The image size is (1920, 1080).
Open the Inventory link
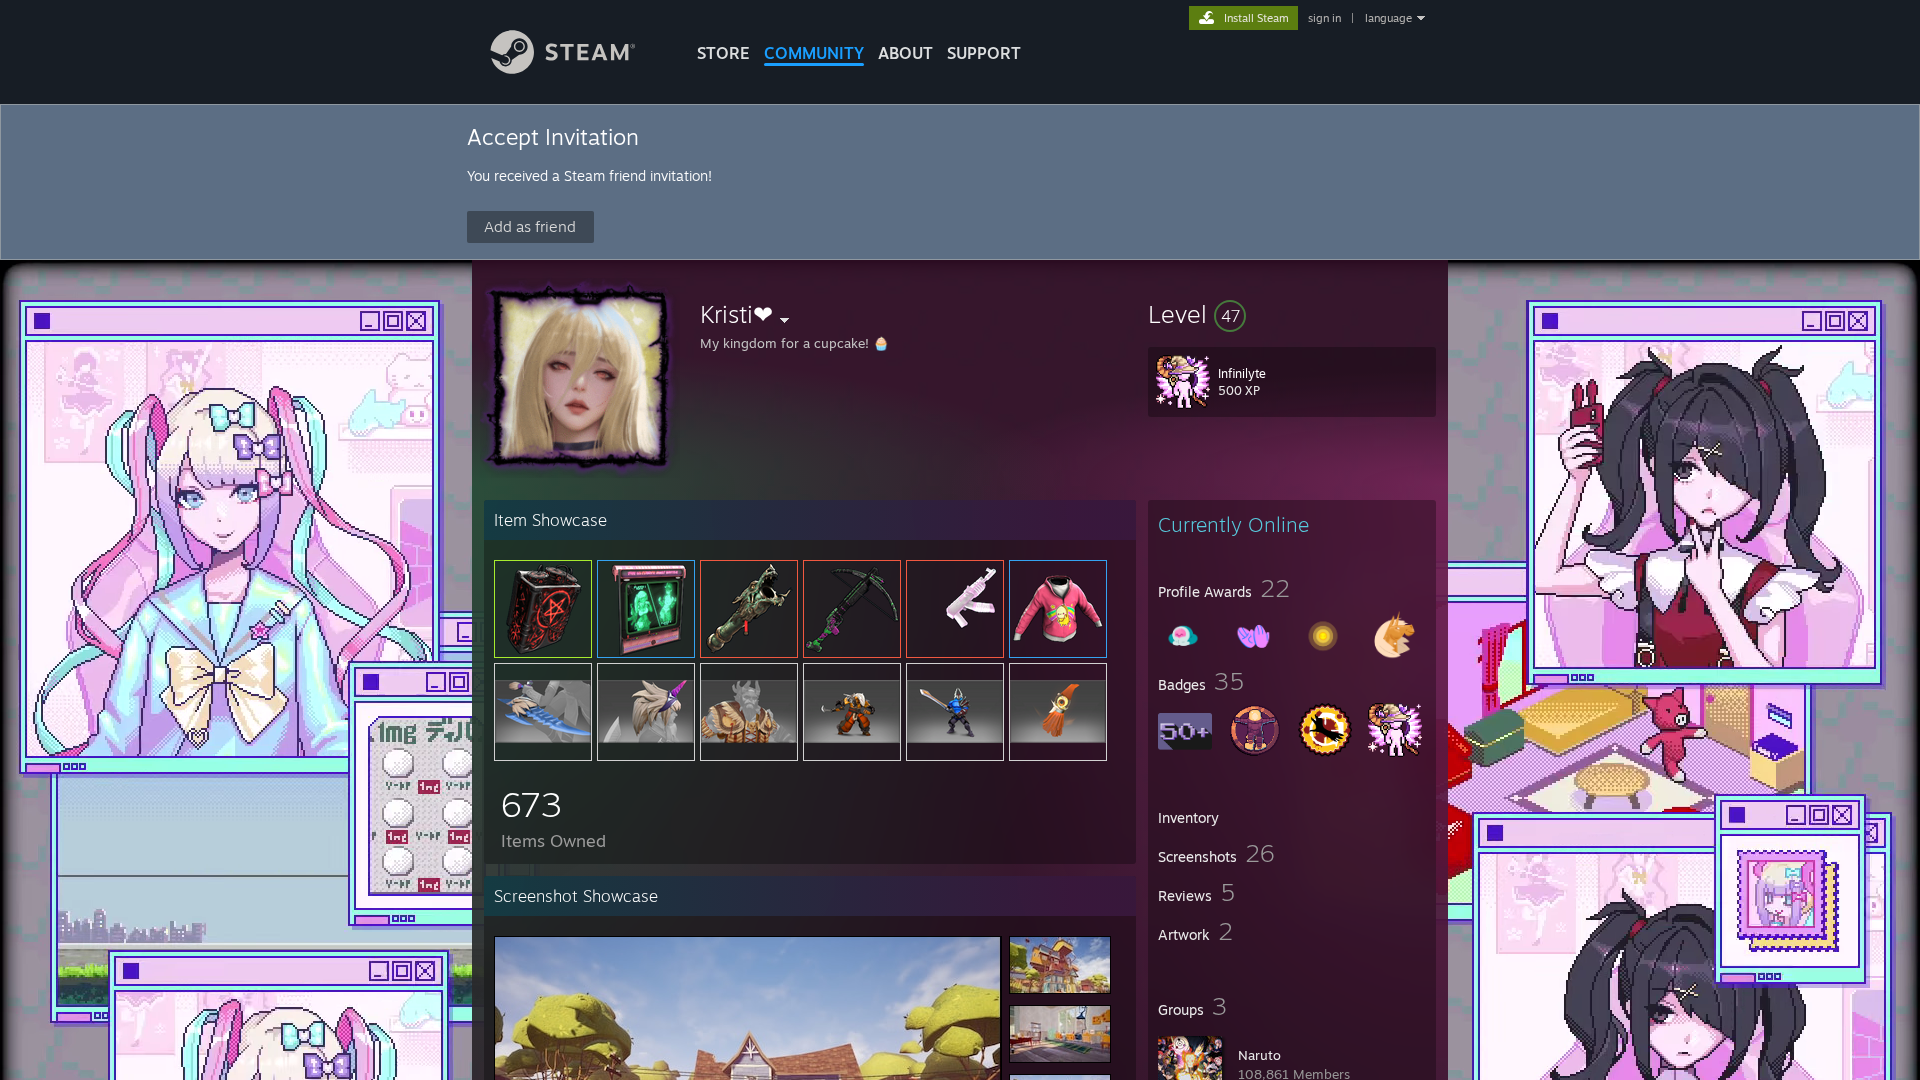(1188, 818)
